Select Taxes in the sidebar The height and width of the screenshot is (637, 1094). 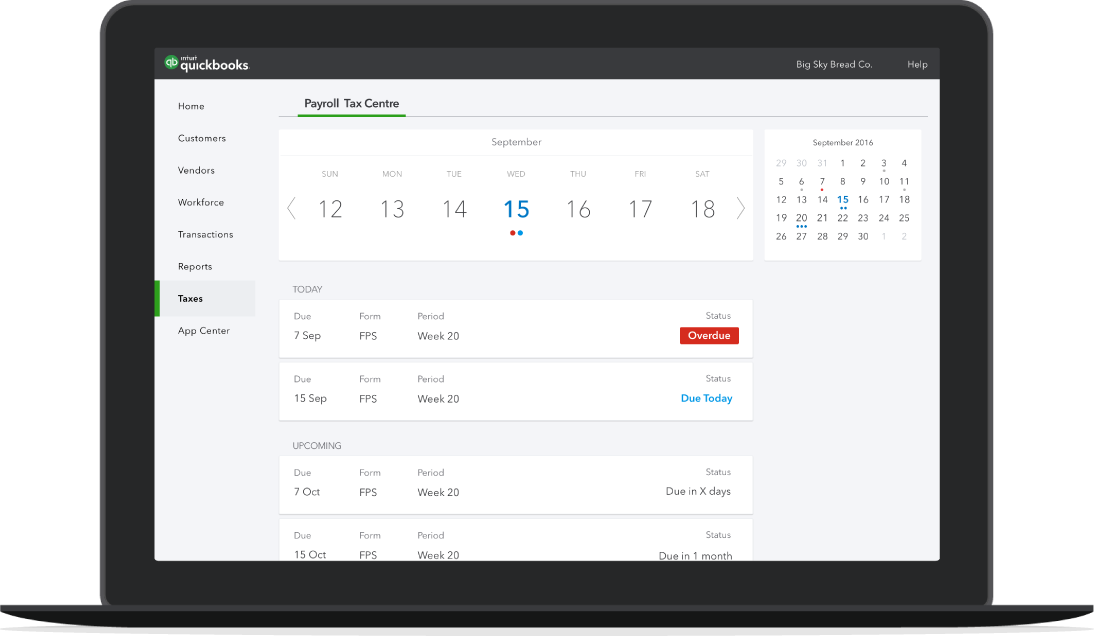pyautogui.click(x=190, y=298)
